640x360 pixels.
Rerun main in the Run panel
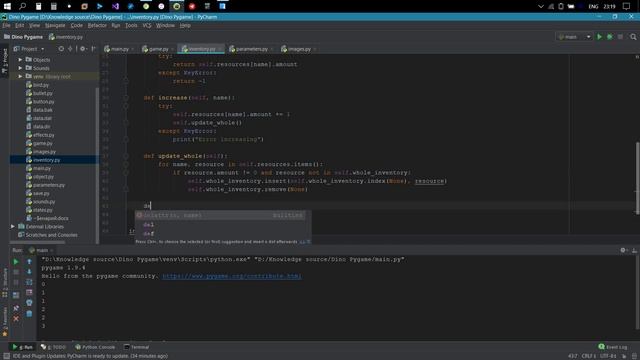[x=16, y=262]
